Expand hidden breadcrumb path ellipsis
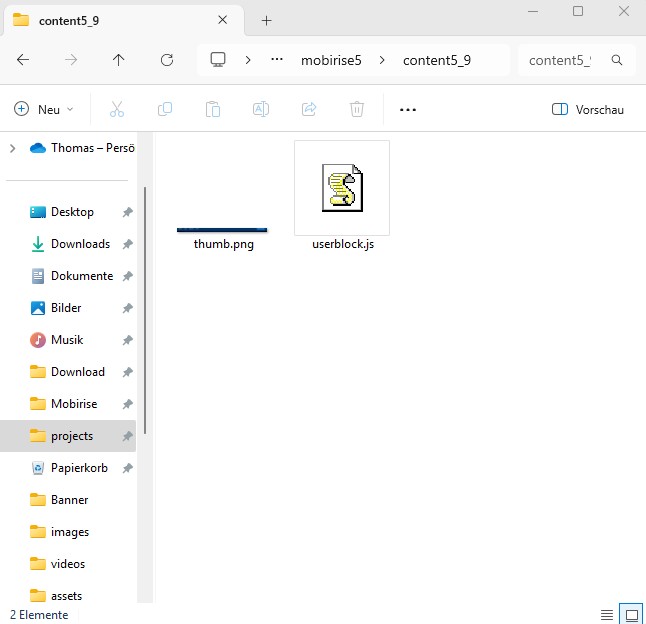The width and height of the screenshot is (646, 624). click(x=277, y=60)
